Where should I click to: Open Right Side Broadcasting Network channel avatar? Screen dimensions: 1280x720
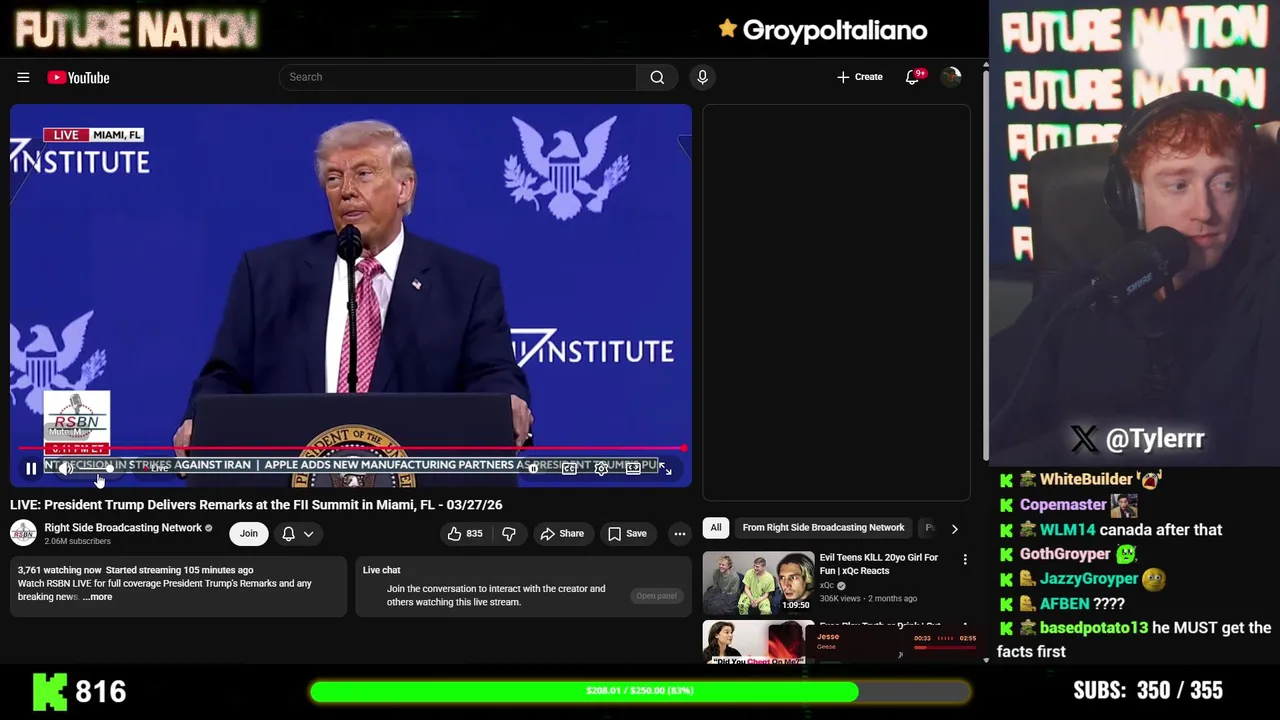click(x=23, y=533)
